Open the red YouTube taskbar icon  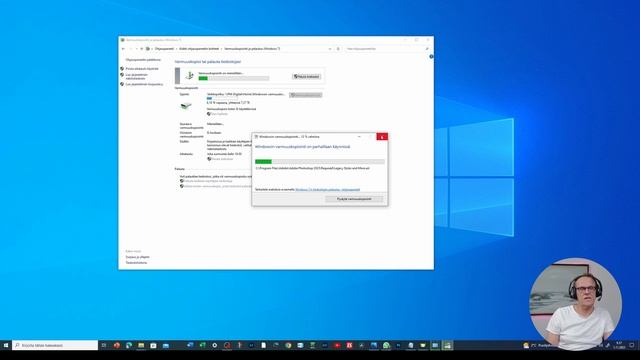tap(337, 345)
